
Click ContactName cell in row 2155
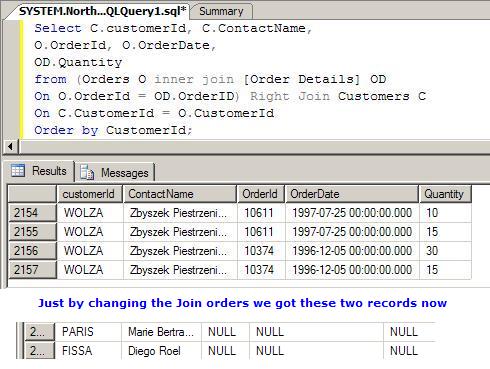coord(180,232)
